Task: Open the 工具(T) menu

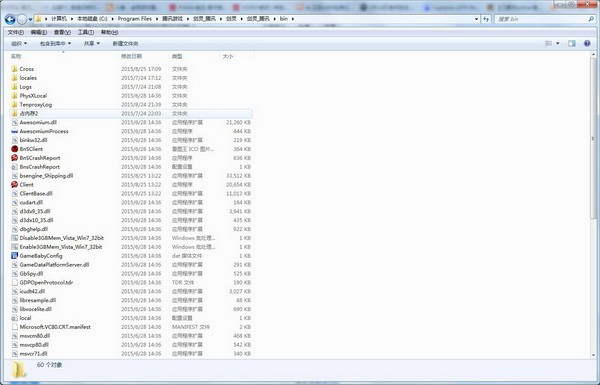Action: tap(86, 32)
